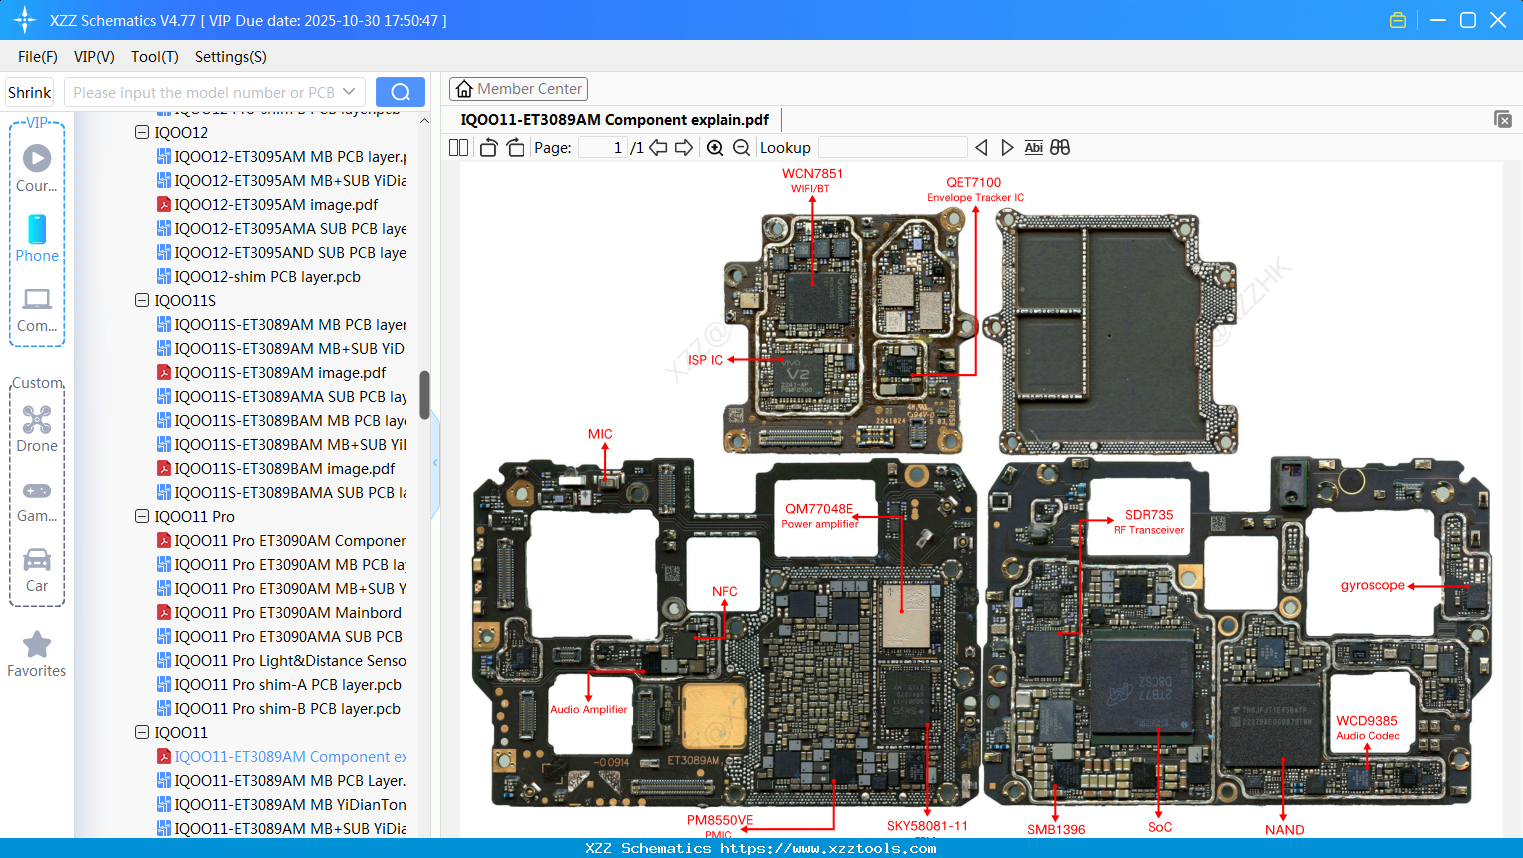The image size is (1523, 858).
Task: Rotate the PDF page counterclockwise
Action: 488,147
